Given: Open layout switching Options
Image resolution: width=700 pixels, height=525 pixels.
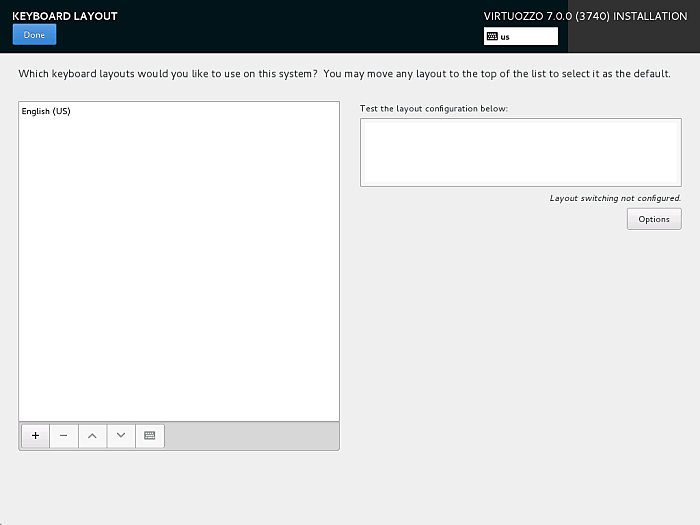Looking at the screenshot, I should (653, 219).
